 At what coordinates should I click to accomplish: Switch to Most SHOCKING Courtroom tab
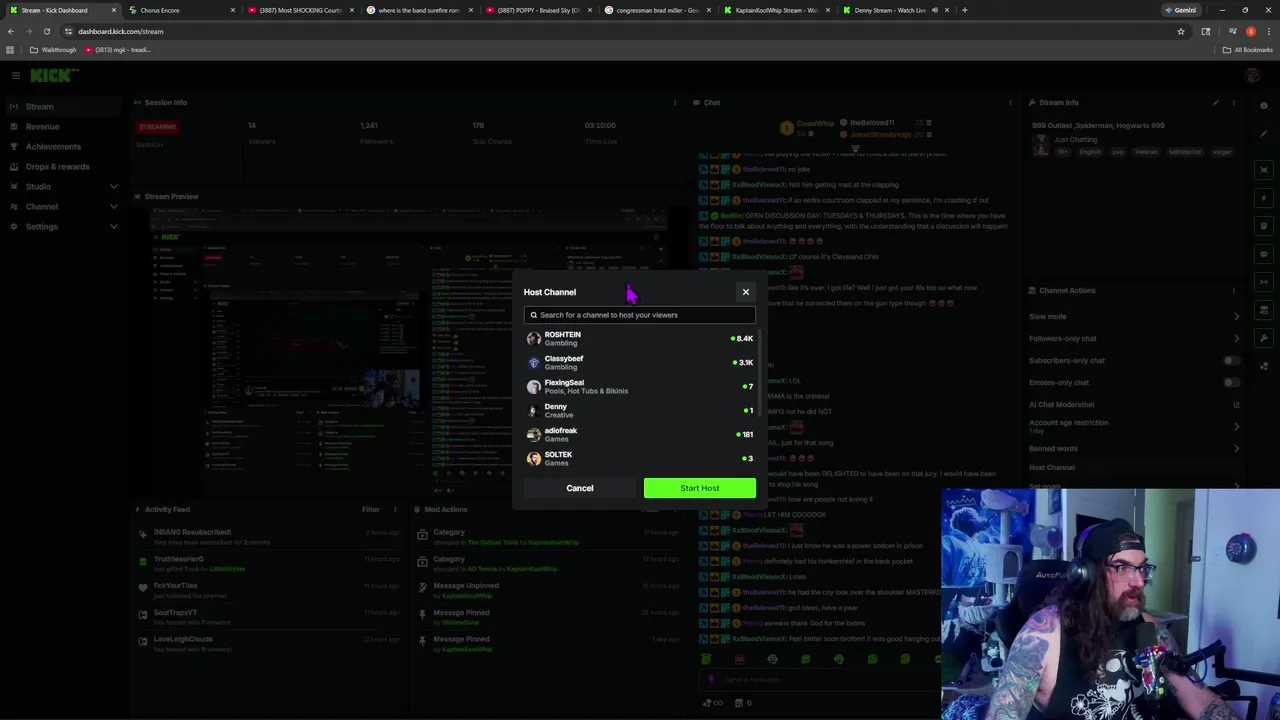pos(300,10)
